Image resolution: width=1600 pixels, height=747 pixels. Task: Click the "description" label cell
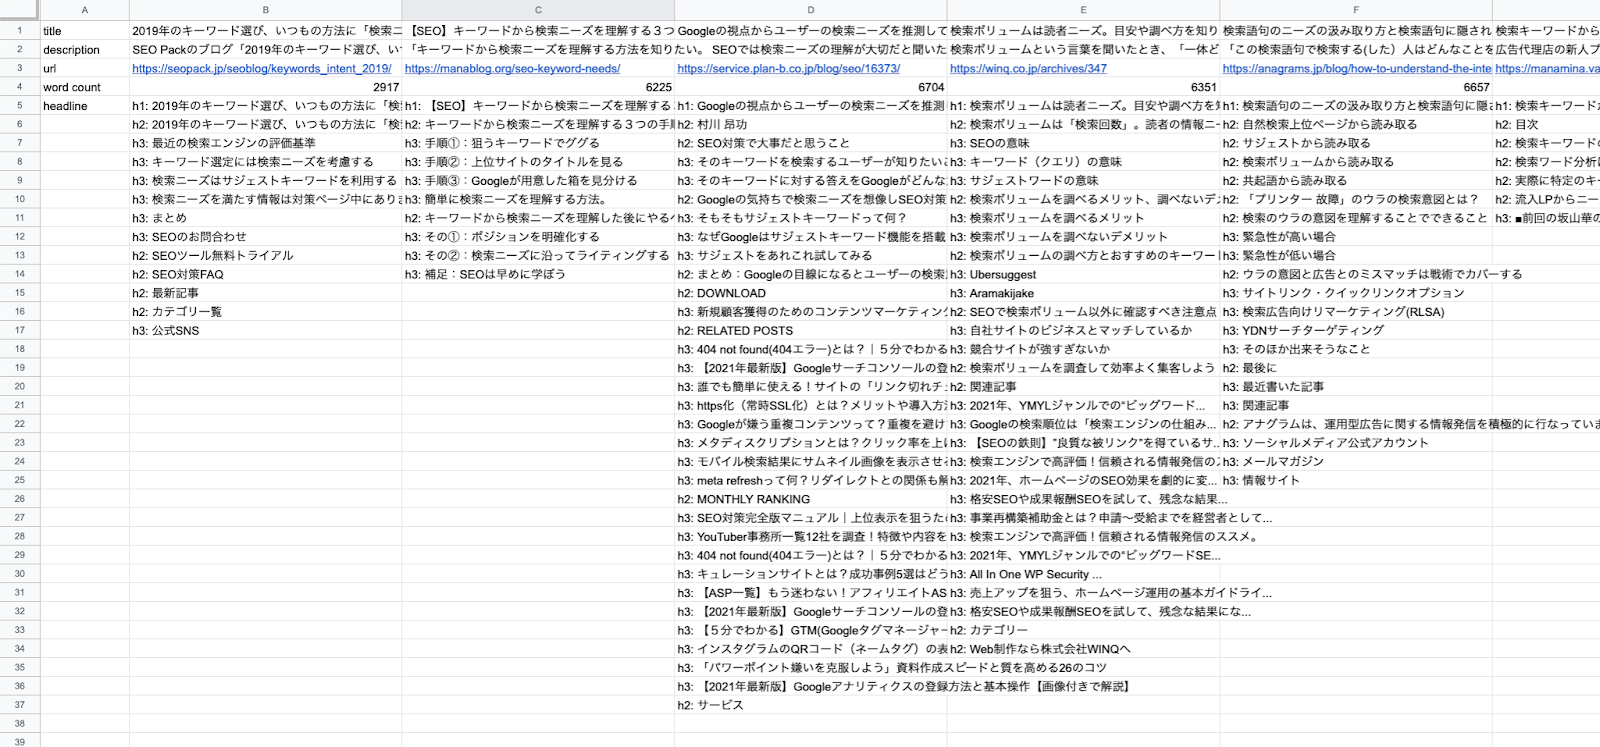point(85,50)
